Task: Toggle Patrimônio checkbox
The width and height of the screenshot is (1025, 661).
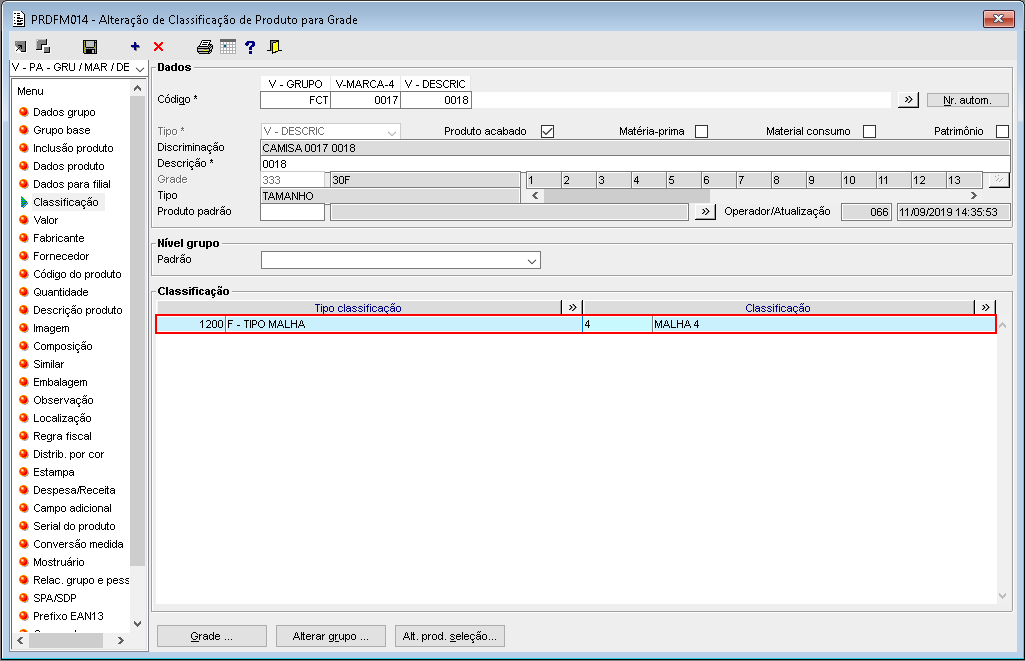Action: (x=1002, y=131)
